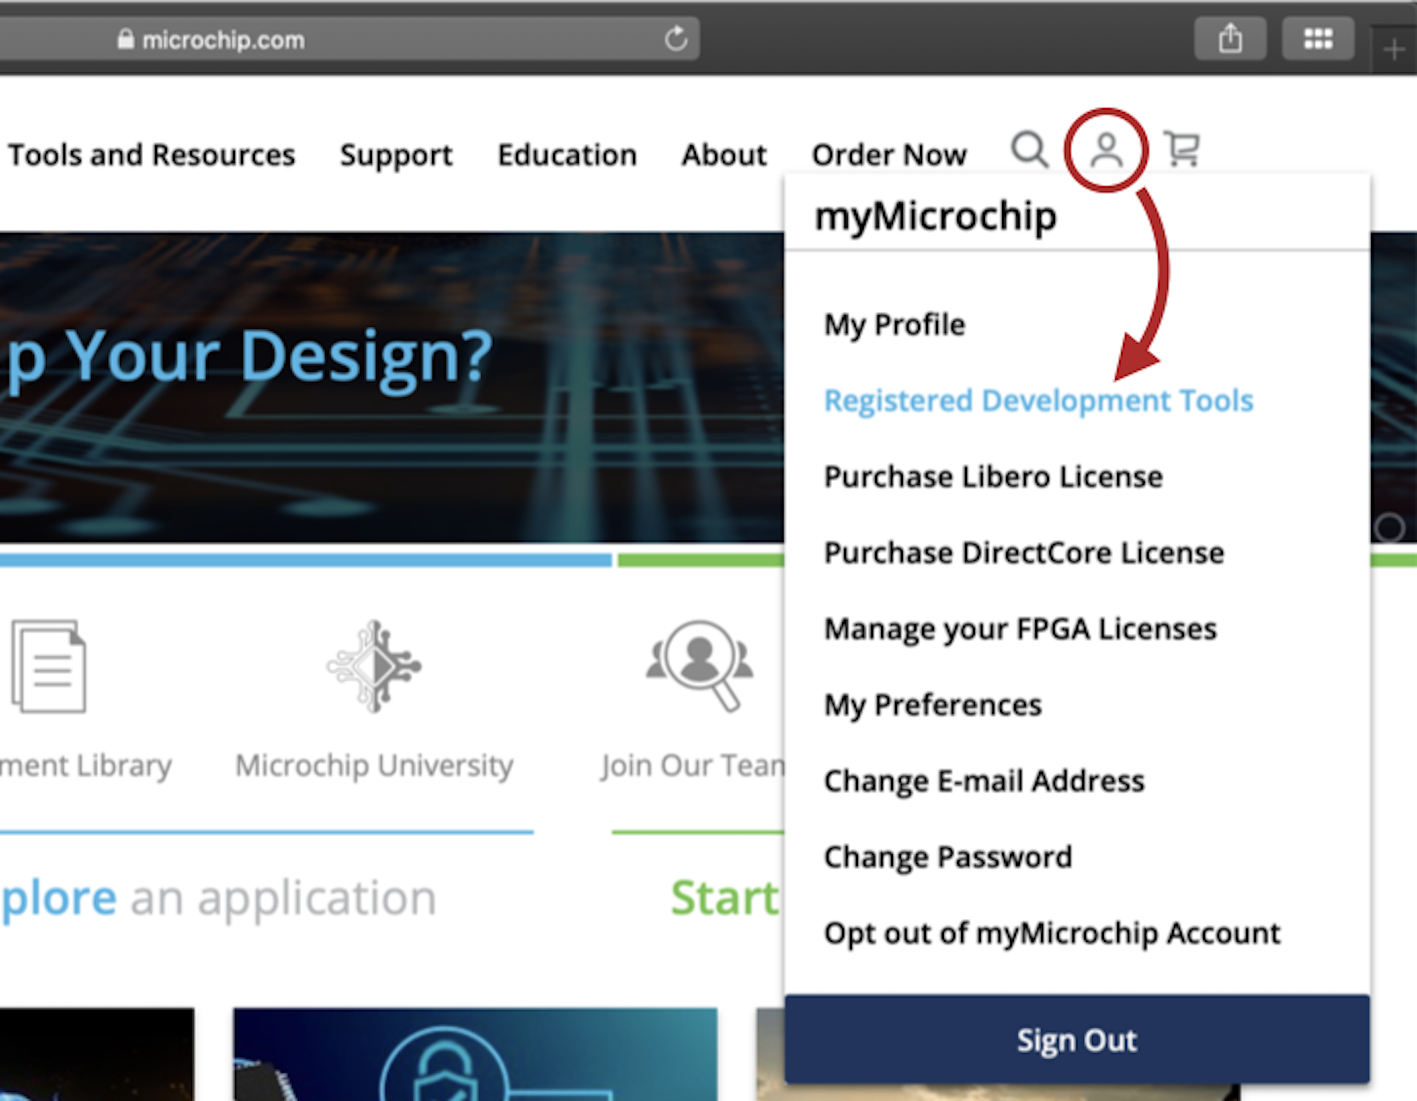Click the search magnifier icon
The height and width of the screenshot is (1101, 1417).
tap(1029, 151)
